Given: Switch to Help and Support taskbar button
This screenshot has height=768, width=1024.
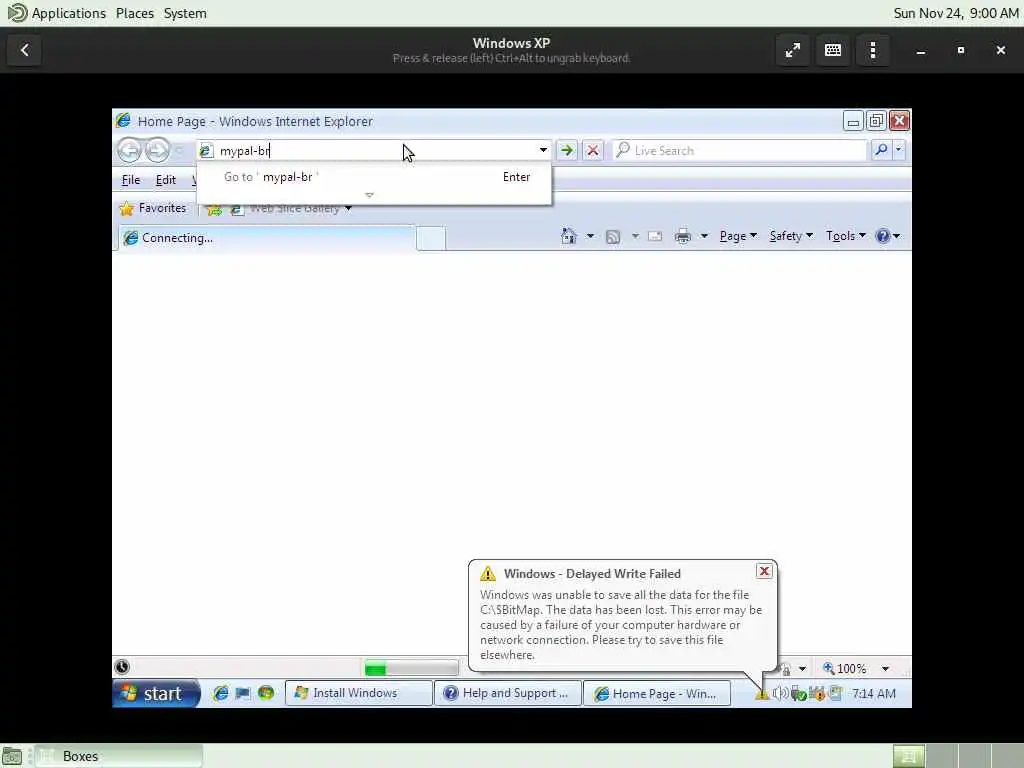Looking at the screenshot, I should [507, 694].
